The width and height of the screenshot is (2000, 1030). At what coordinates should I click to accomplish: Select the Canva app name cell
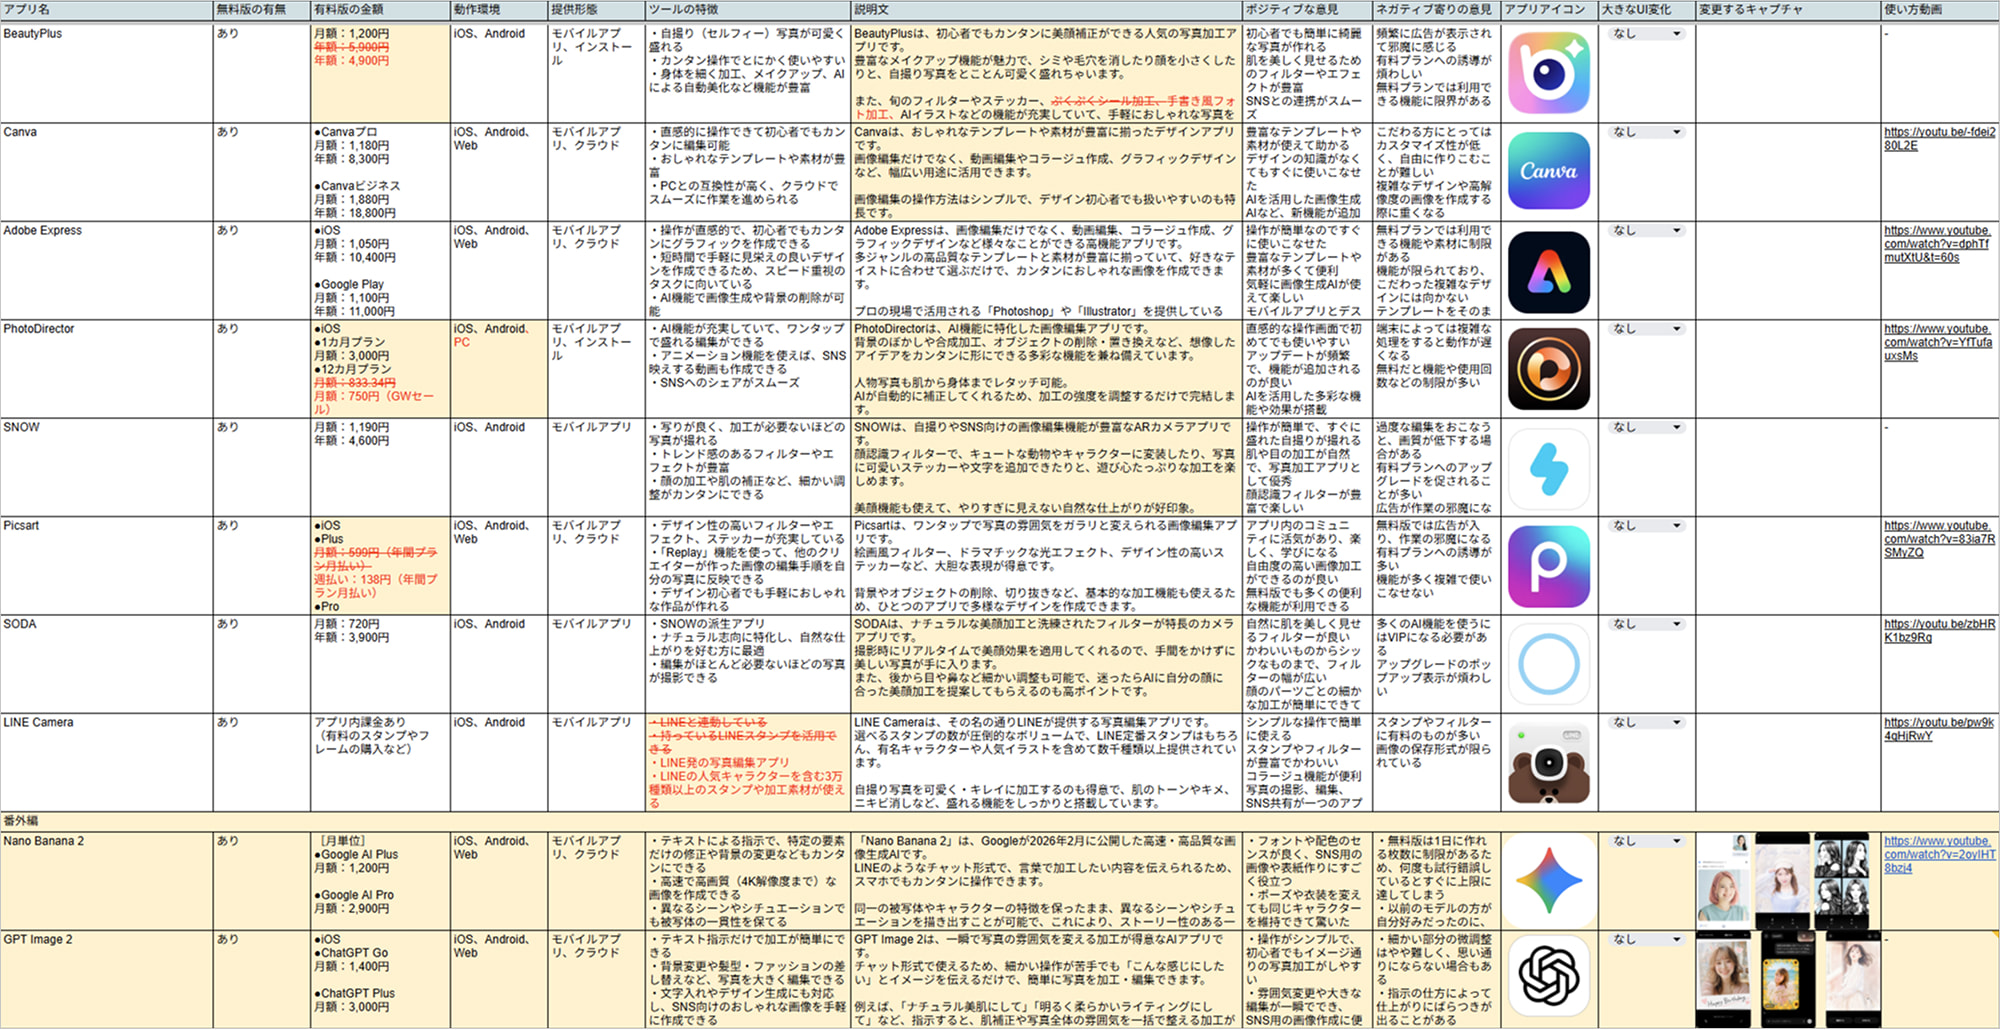coord(106,171)
